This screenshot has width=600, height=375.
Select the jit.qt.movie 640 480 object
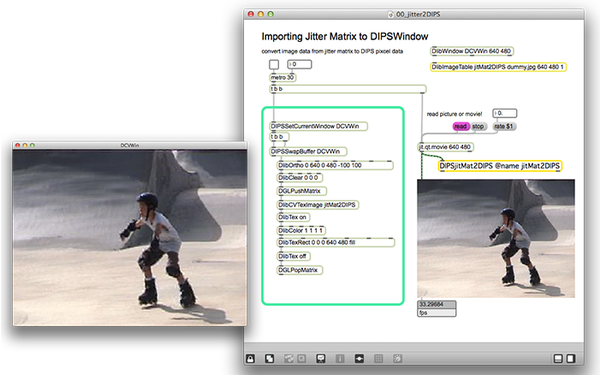point(446,147)
